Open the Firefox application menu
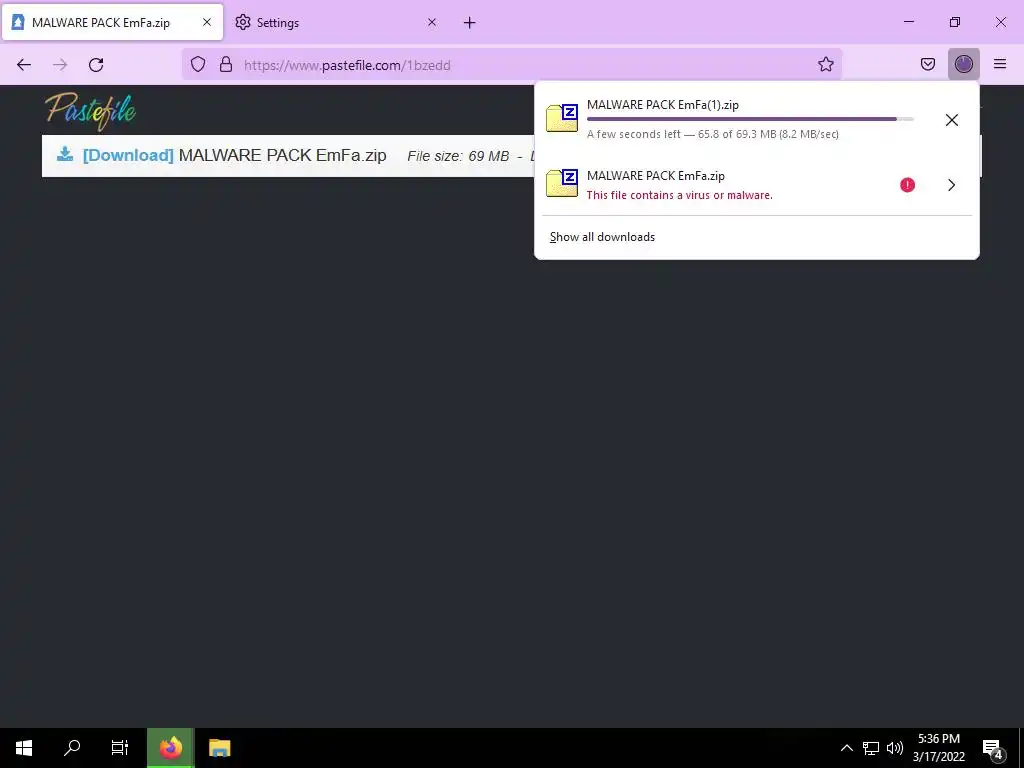This screenshot has height=768, width=1024. coord(1000,64)
